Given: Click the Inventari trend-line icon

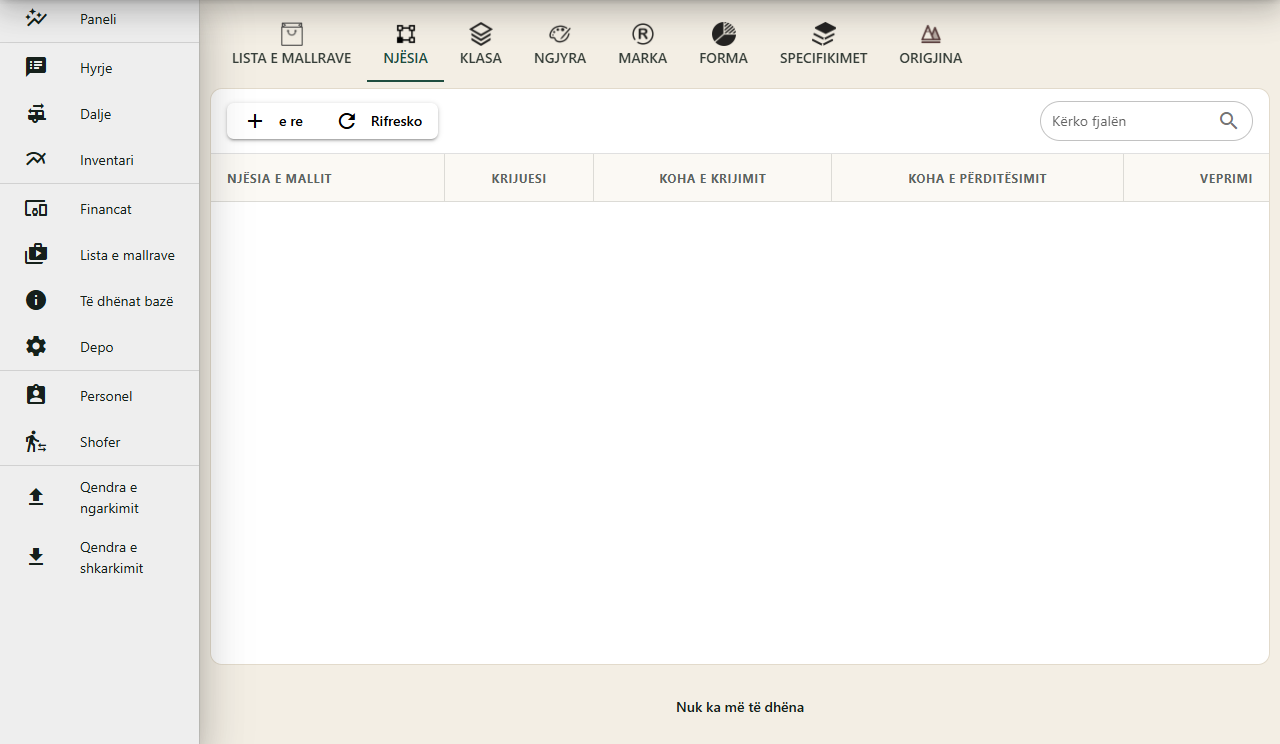Looking at the screenshot, I should [36, 159].
